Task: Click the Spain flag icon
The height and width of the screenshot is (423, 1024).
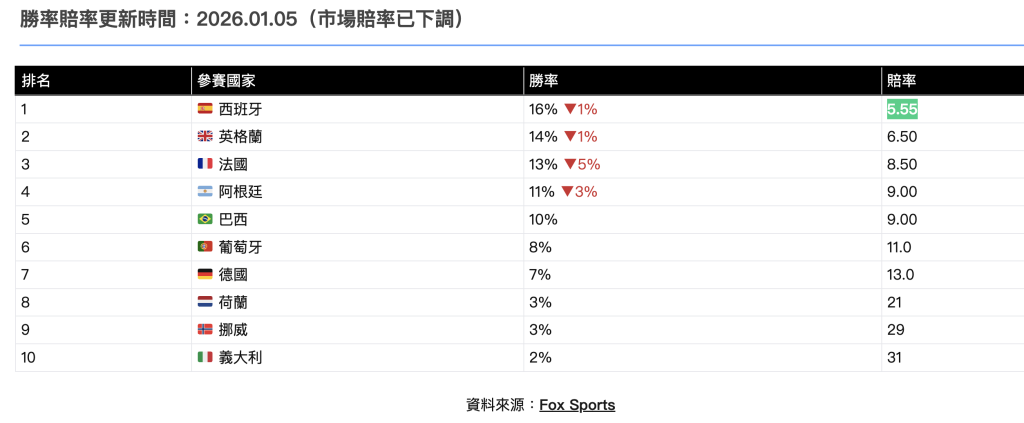Action: tap(205, 109)
